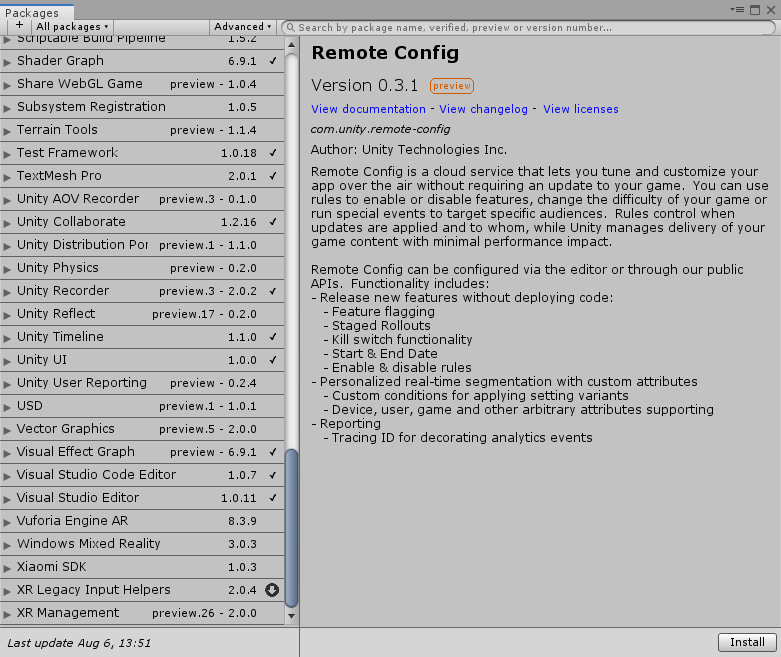
Task: Expand the Share WebGL Game entry
Action: [7, 85]
